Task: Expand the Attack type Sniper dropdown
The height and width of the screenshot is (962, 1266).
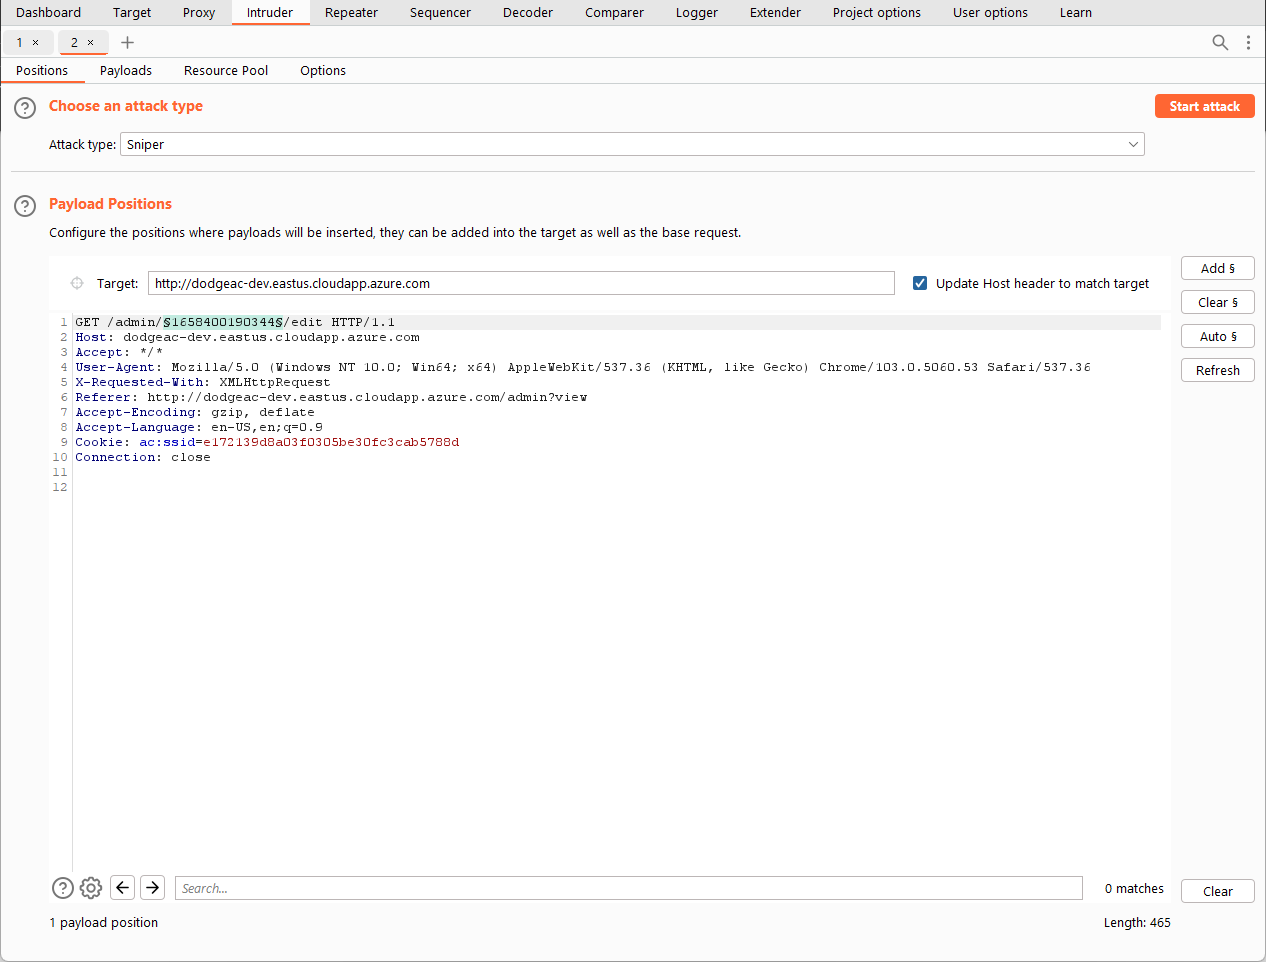Action: click(632, 144)
